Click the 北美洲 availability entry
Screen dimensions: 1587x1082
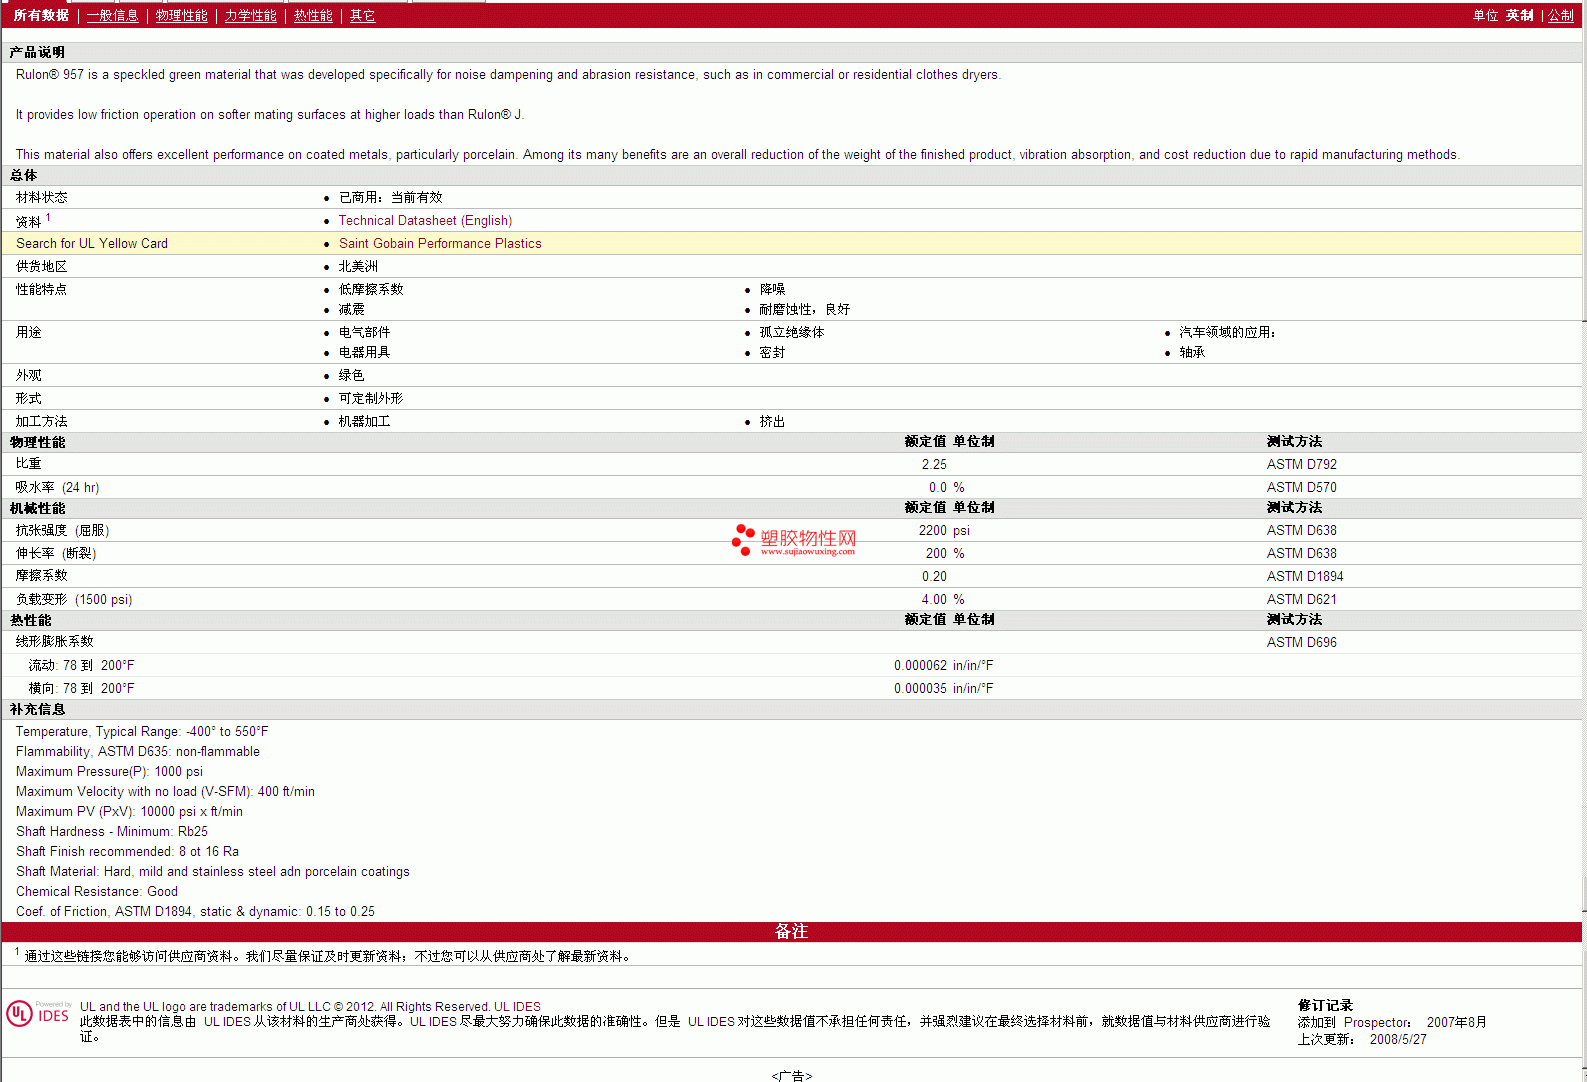coord(358,267)
